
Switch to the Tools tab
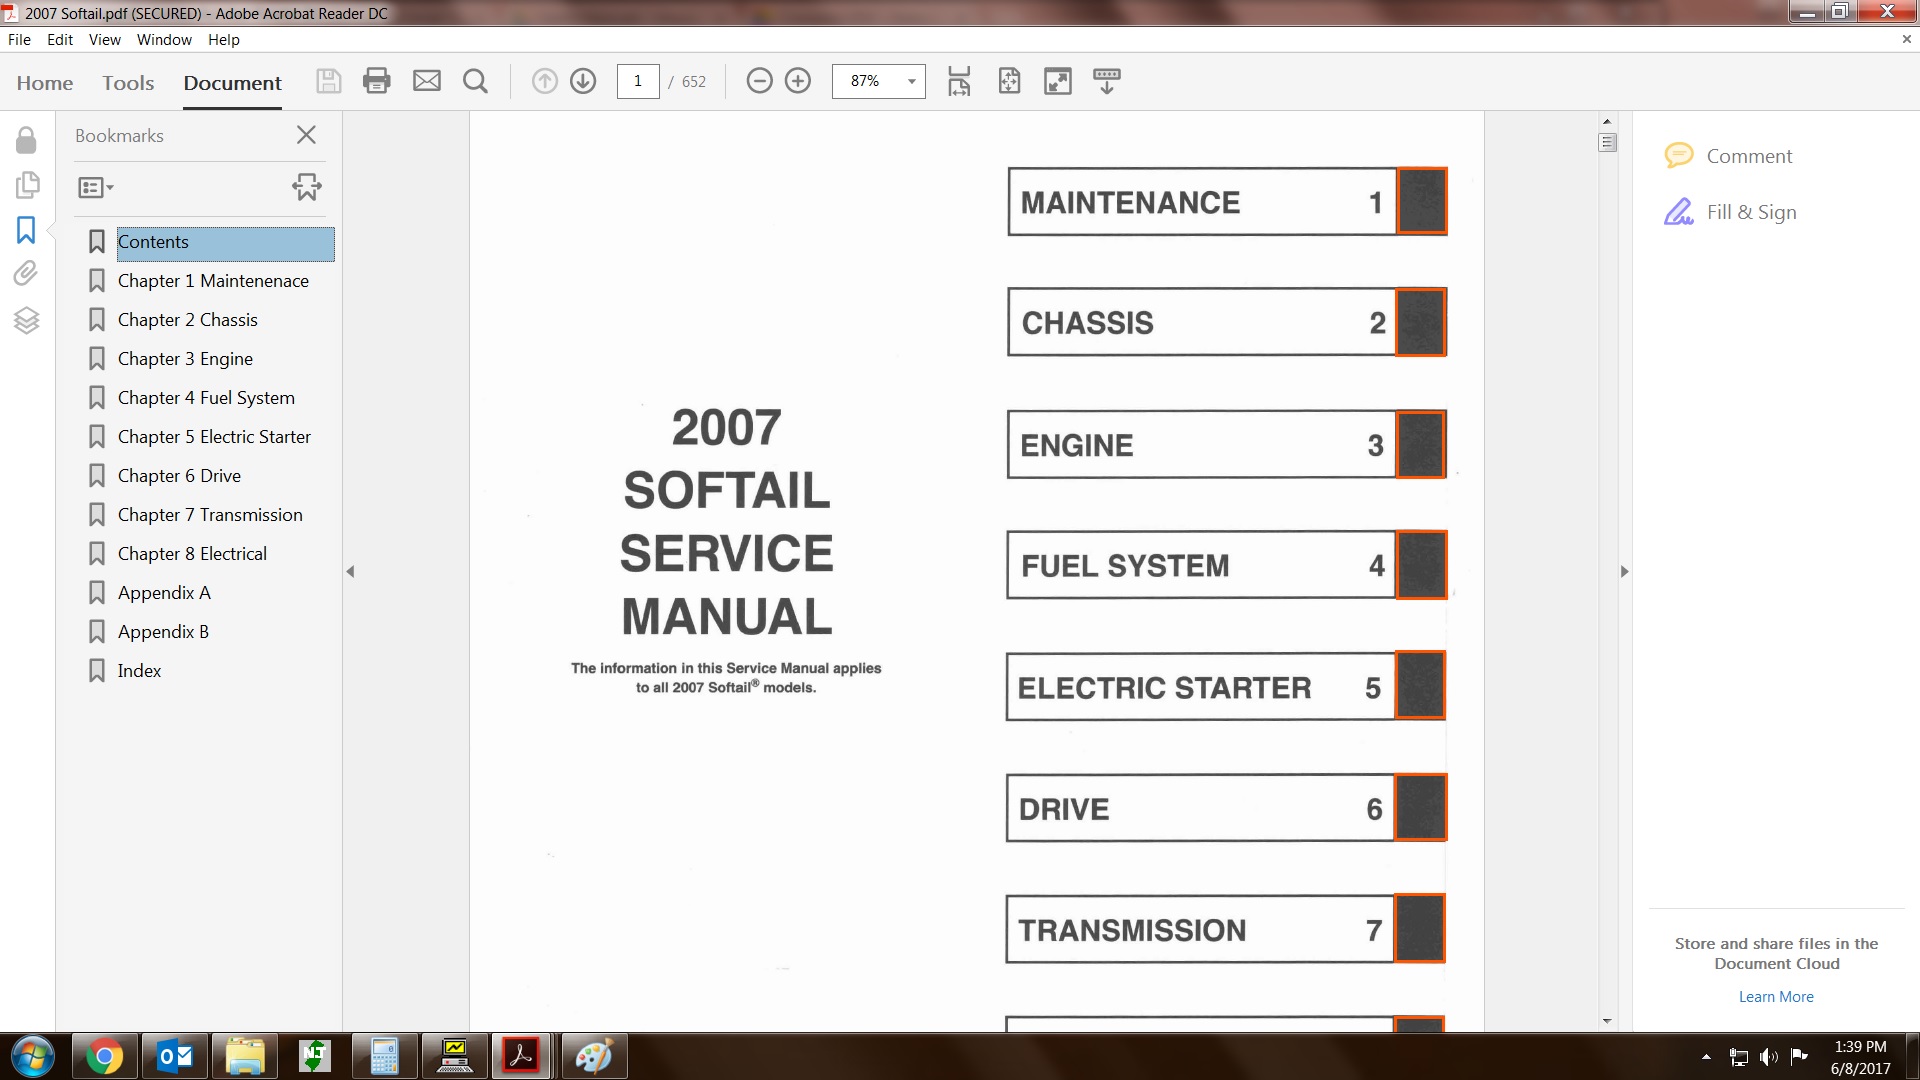(128, 83)
